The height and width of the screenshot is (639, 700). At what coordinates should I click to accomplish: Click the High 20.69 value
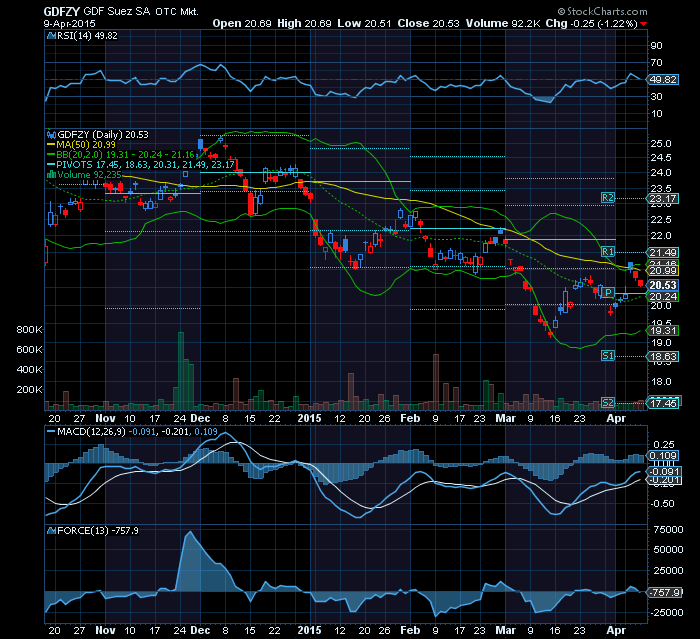(304, 24)
